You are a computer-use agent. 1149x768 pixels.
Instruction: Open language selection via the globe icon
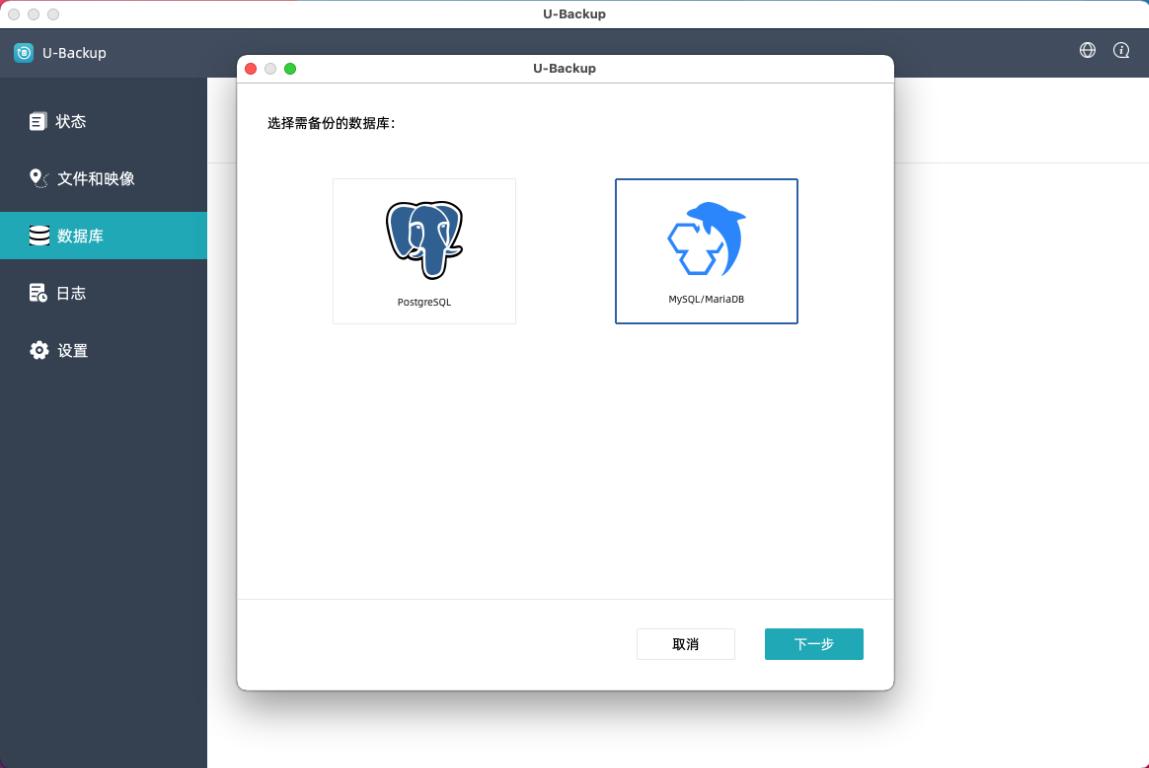pos(1087,50)
